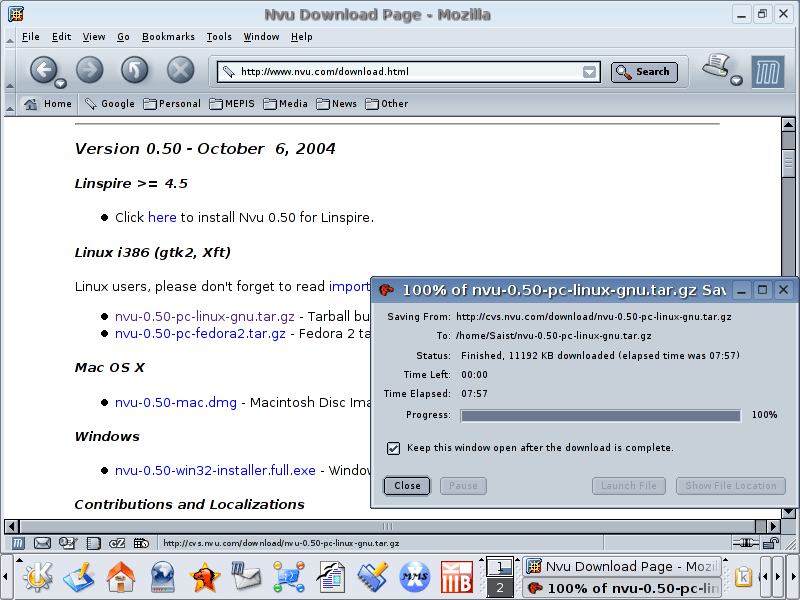Viewport: 800px width, 600px height.
Task: Expand the URL bar history dropdown
Action: click(589, 72)
